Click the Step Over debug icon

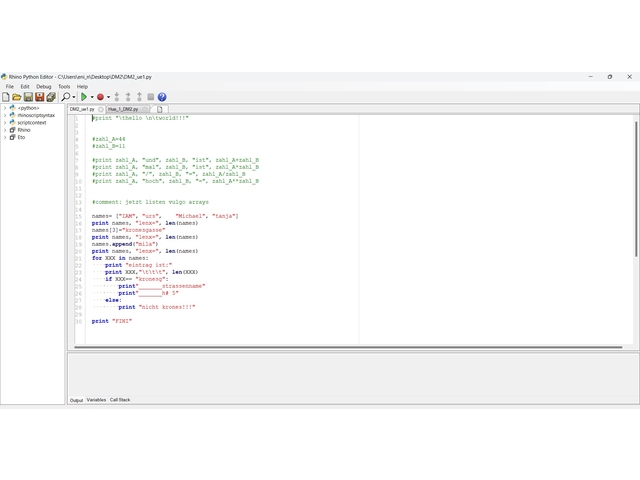tap(128, 97)
